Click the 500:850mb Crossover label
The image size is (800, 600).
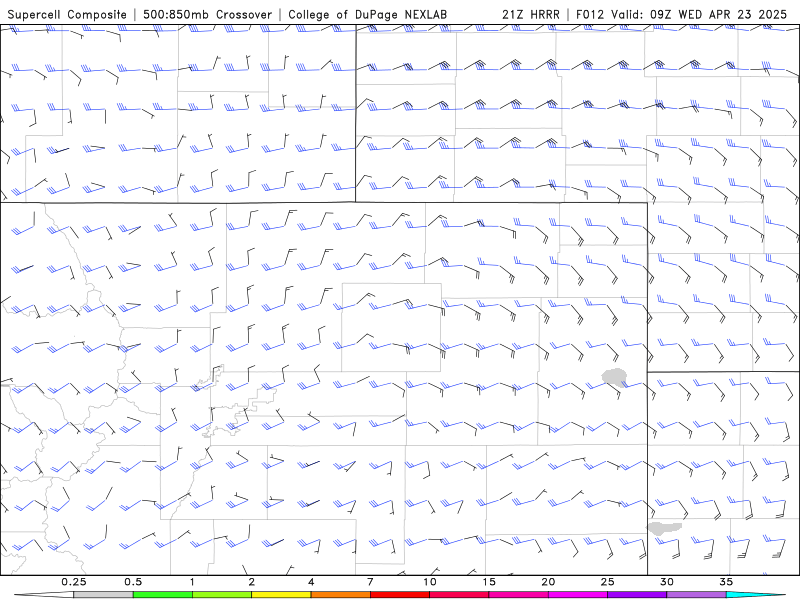pyautogui.click(x=208, y=14)
